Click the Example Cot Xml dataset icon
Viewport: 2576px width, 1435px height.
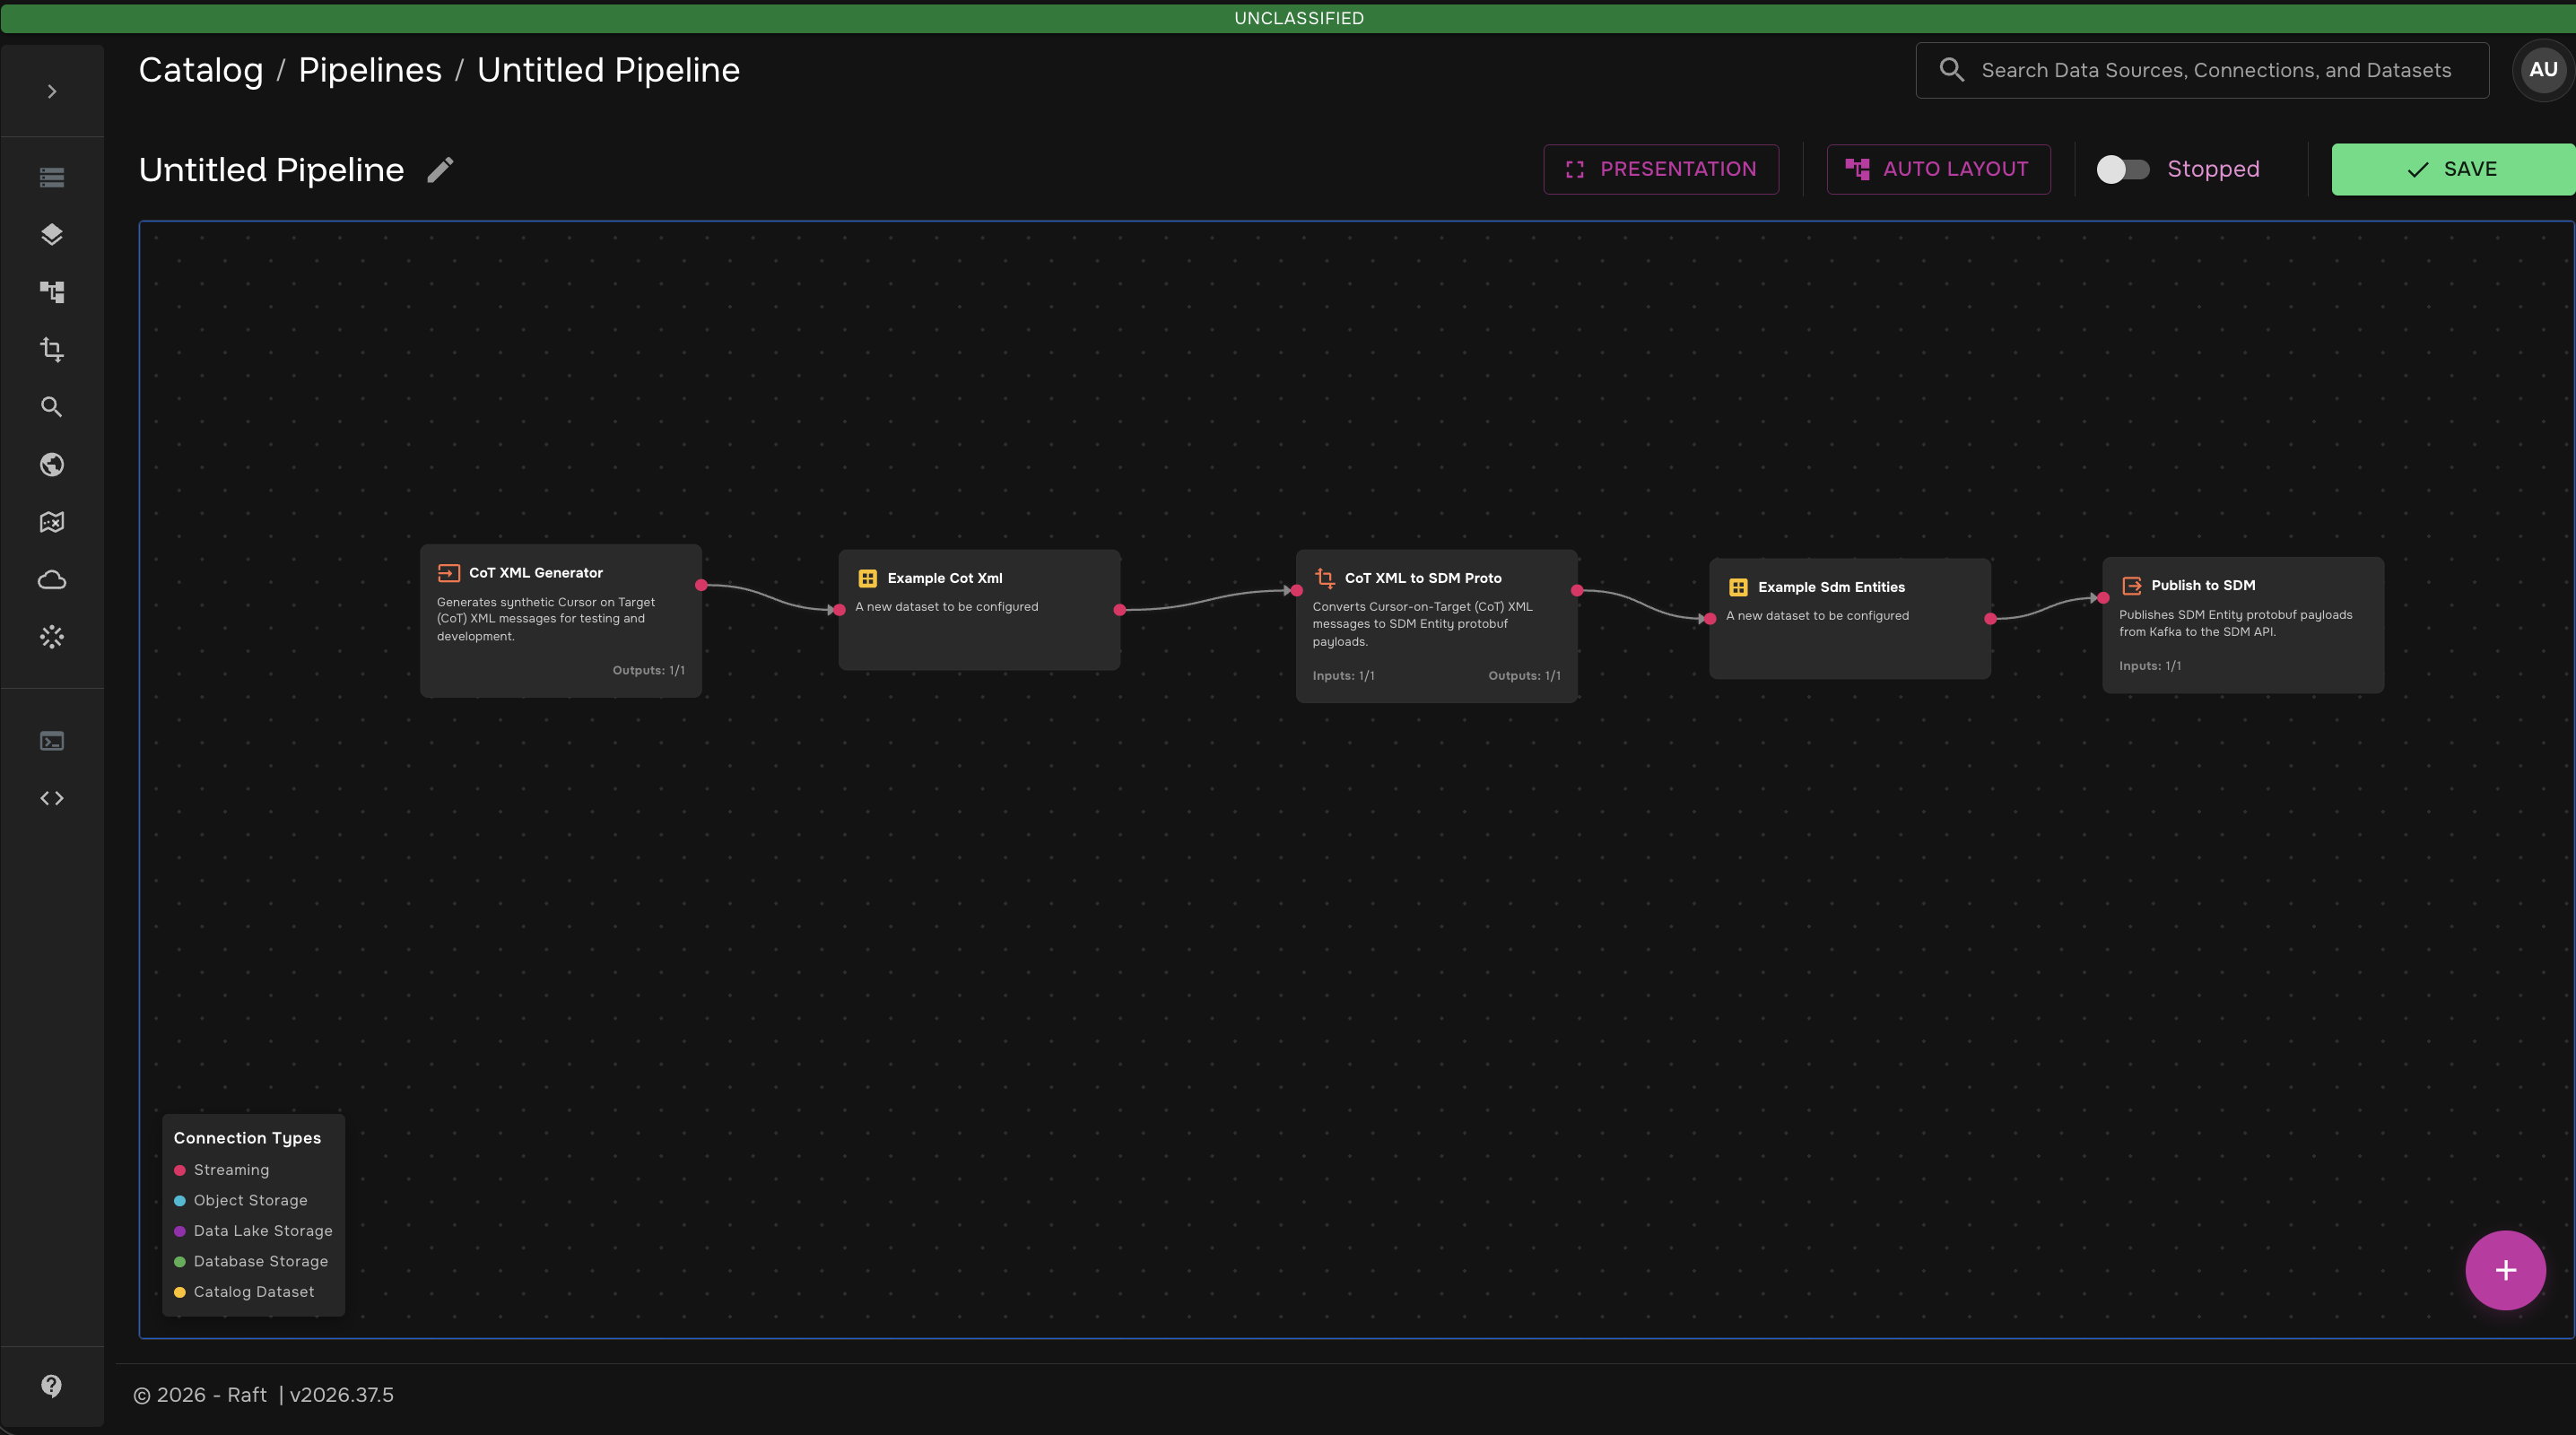click(868, 578)
